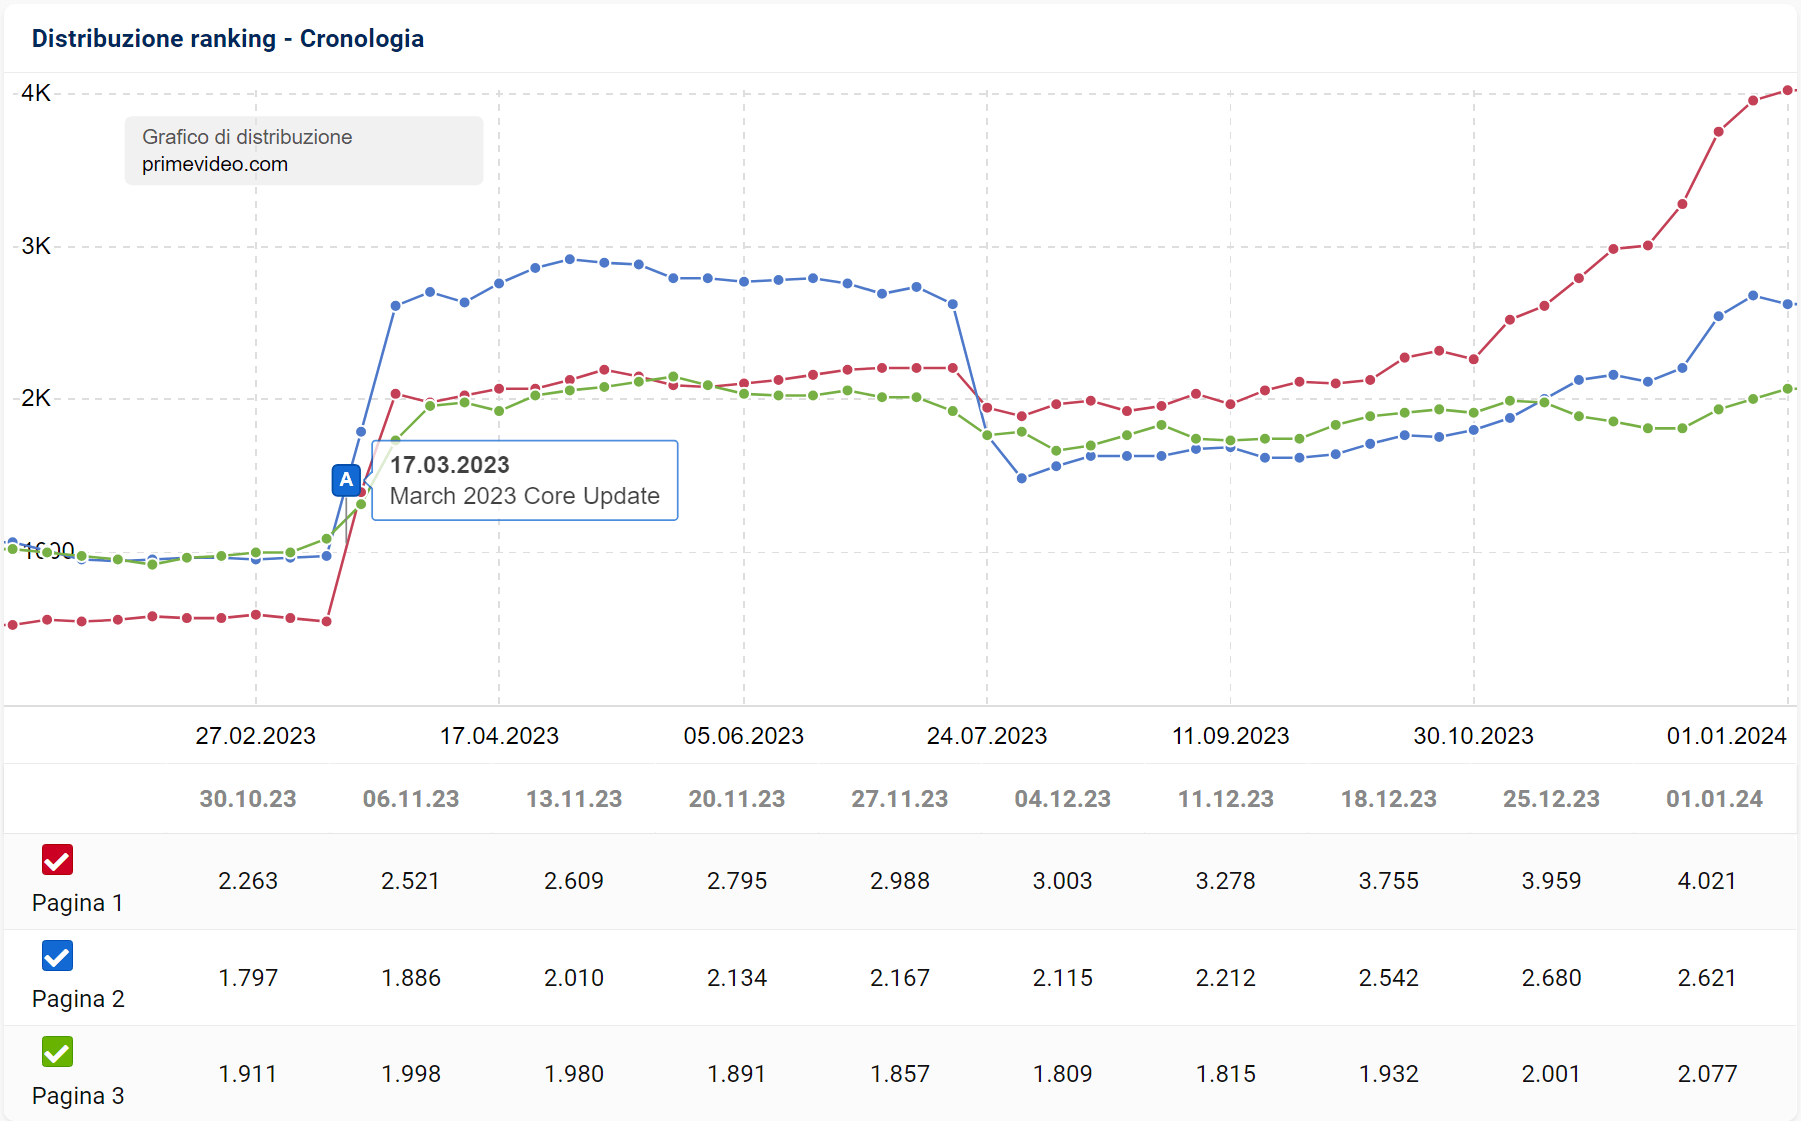Click the 01.01.2024 x-axis label
The width and height of the screenshot is (1801, 1121).
click(1727, 736)
